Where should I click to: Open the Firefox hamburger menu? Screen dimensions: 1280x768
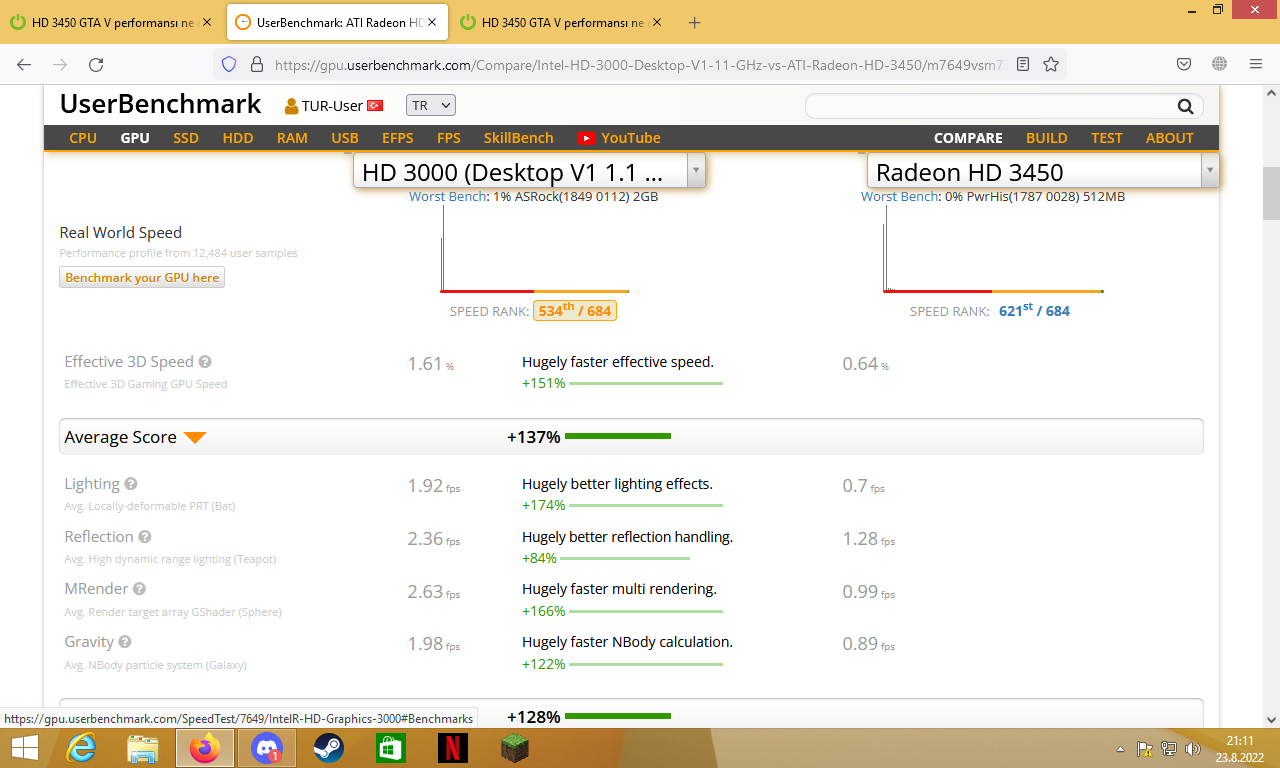[x=1256, y=64]
